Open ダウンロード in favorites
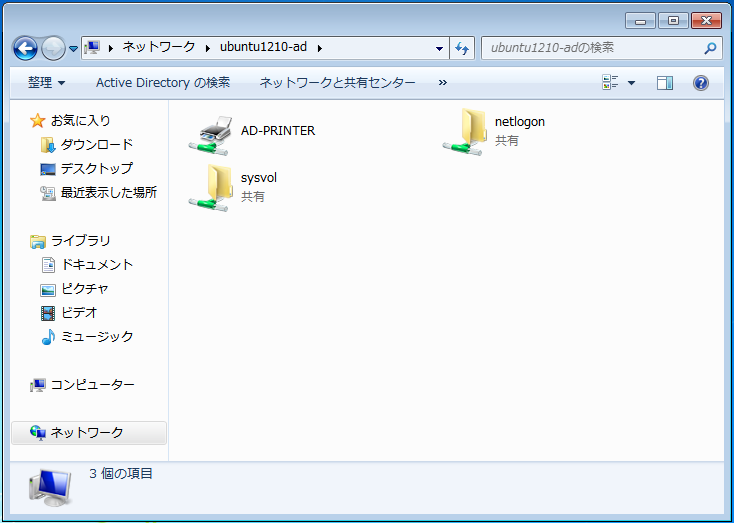The height and width of the screenshot is (523, 734). click(97, 145)
